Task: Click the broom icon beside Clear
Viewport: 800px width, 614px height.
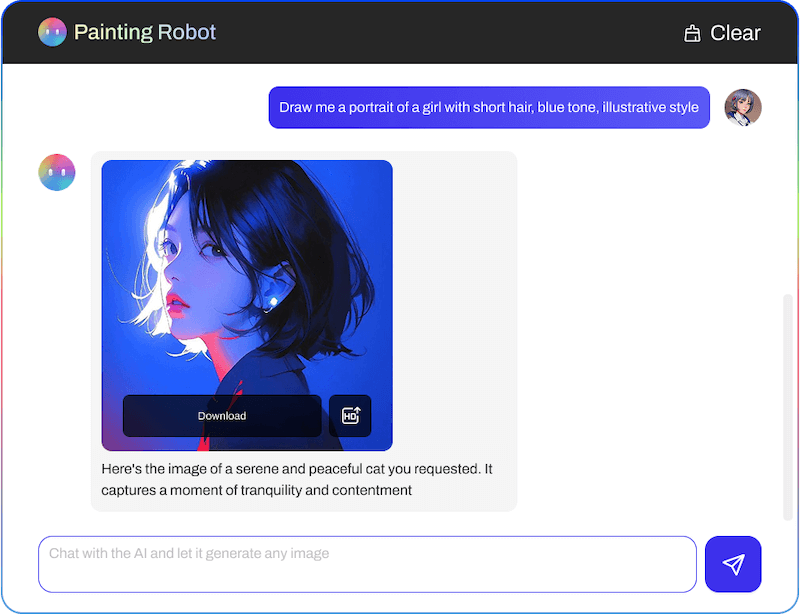Action: (692, 33)
